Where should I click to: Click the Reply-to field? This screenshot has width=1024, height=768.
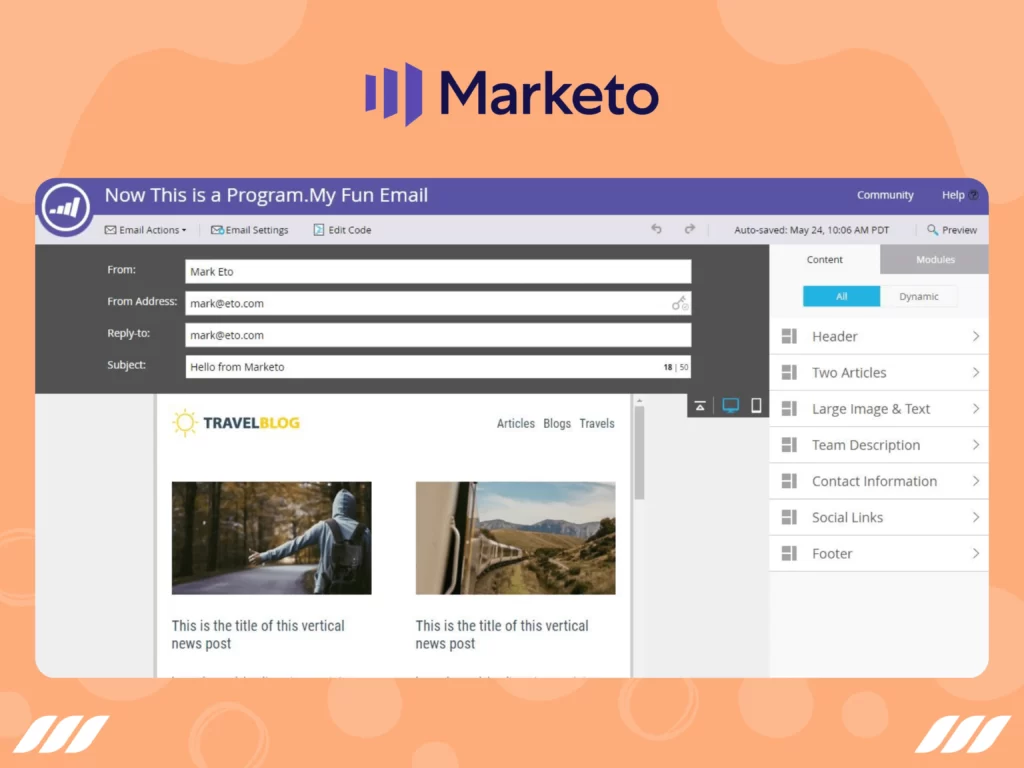tap(438, 335)
